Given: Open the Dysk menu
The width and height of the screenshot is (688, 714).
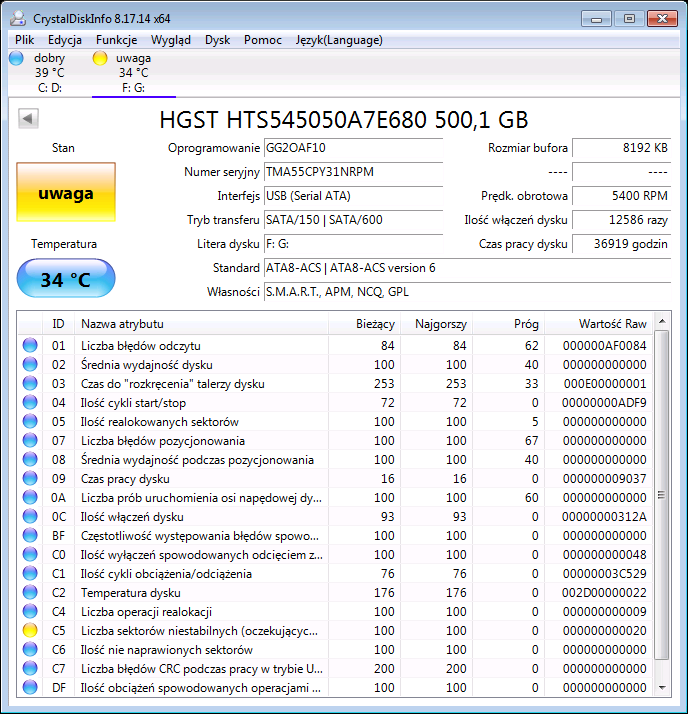Looking at the screenshot, I should 218,40.
